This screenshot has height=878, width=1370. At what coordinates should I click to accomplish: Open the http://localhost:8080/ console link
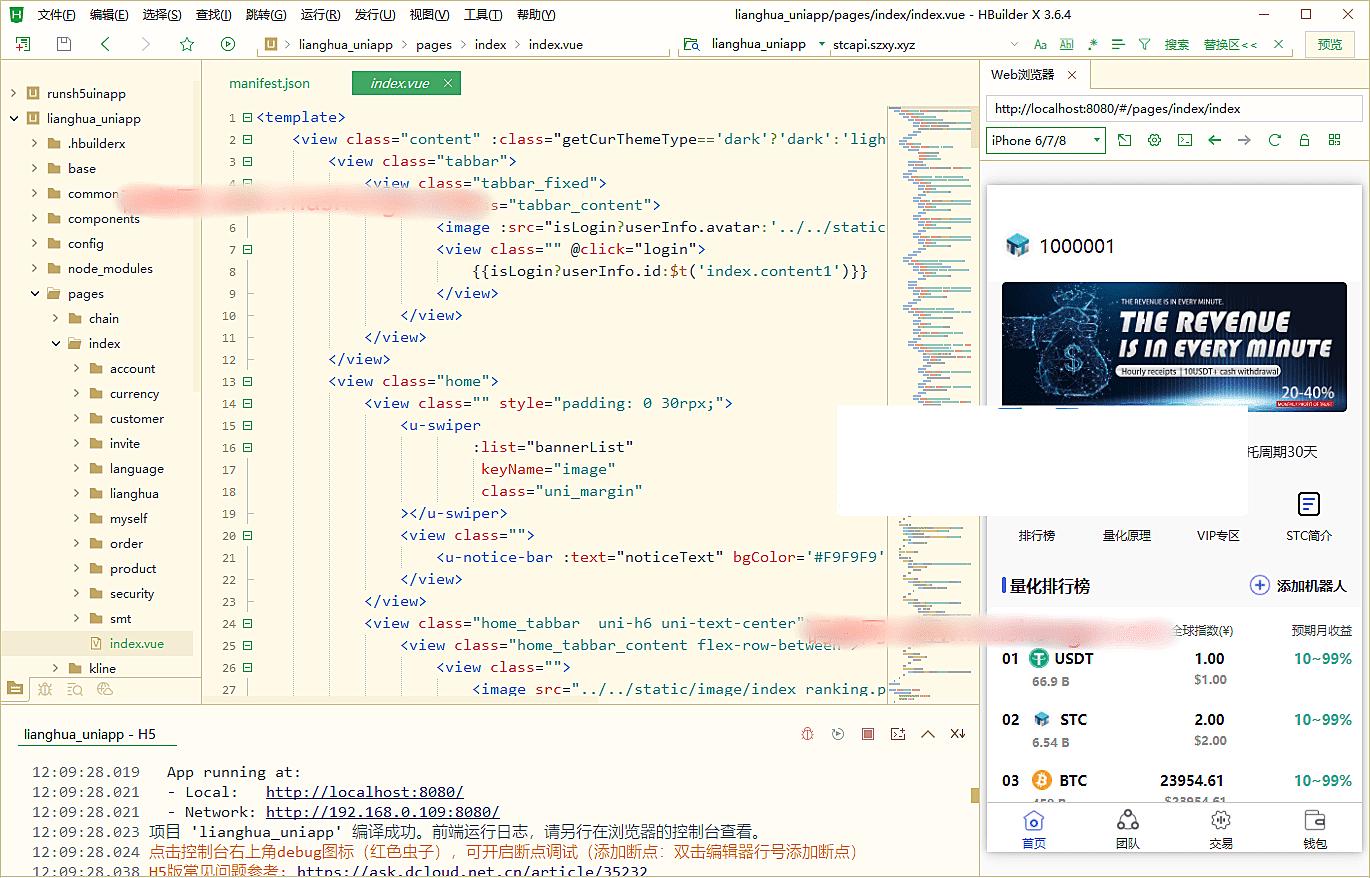tap(364, 792)
